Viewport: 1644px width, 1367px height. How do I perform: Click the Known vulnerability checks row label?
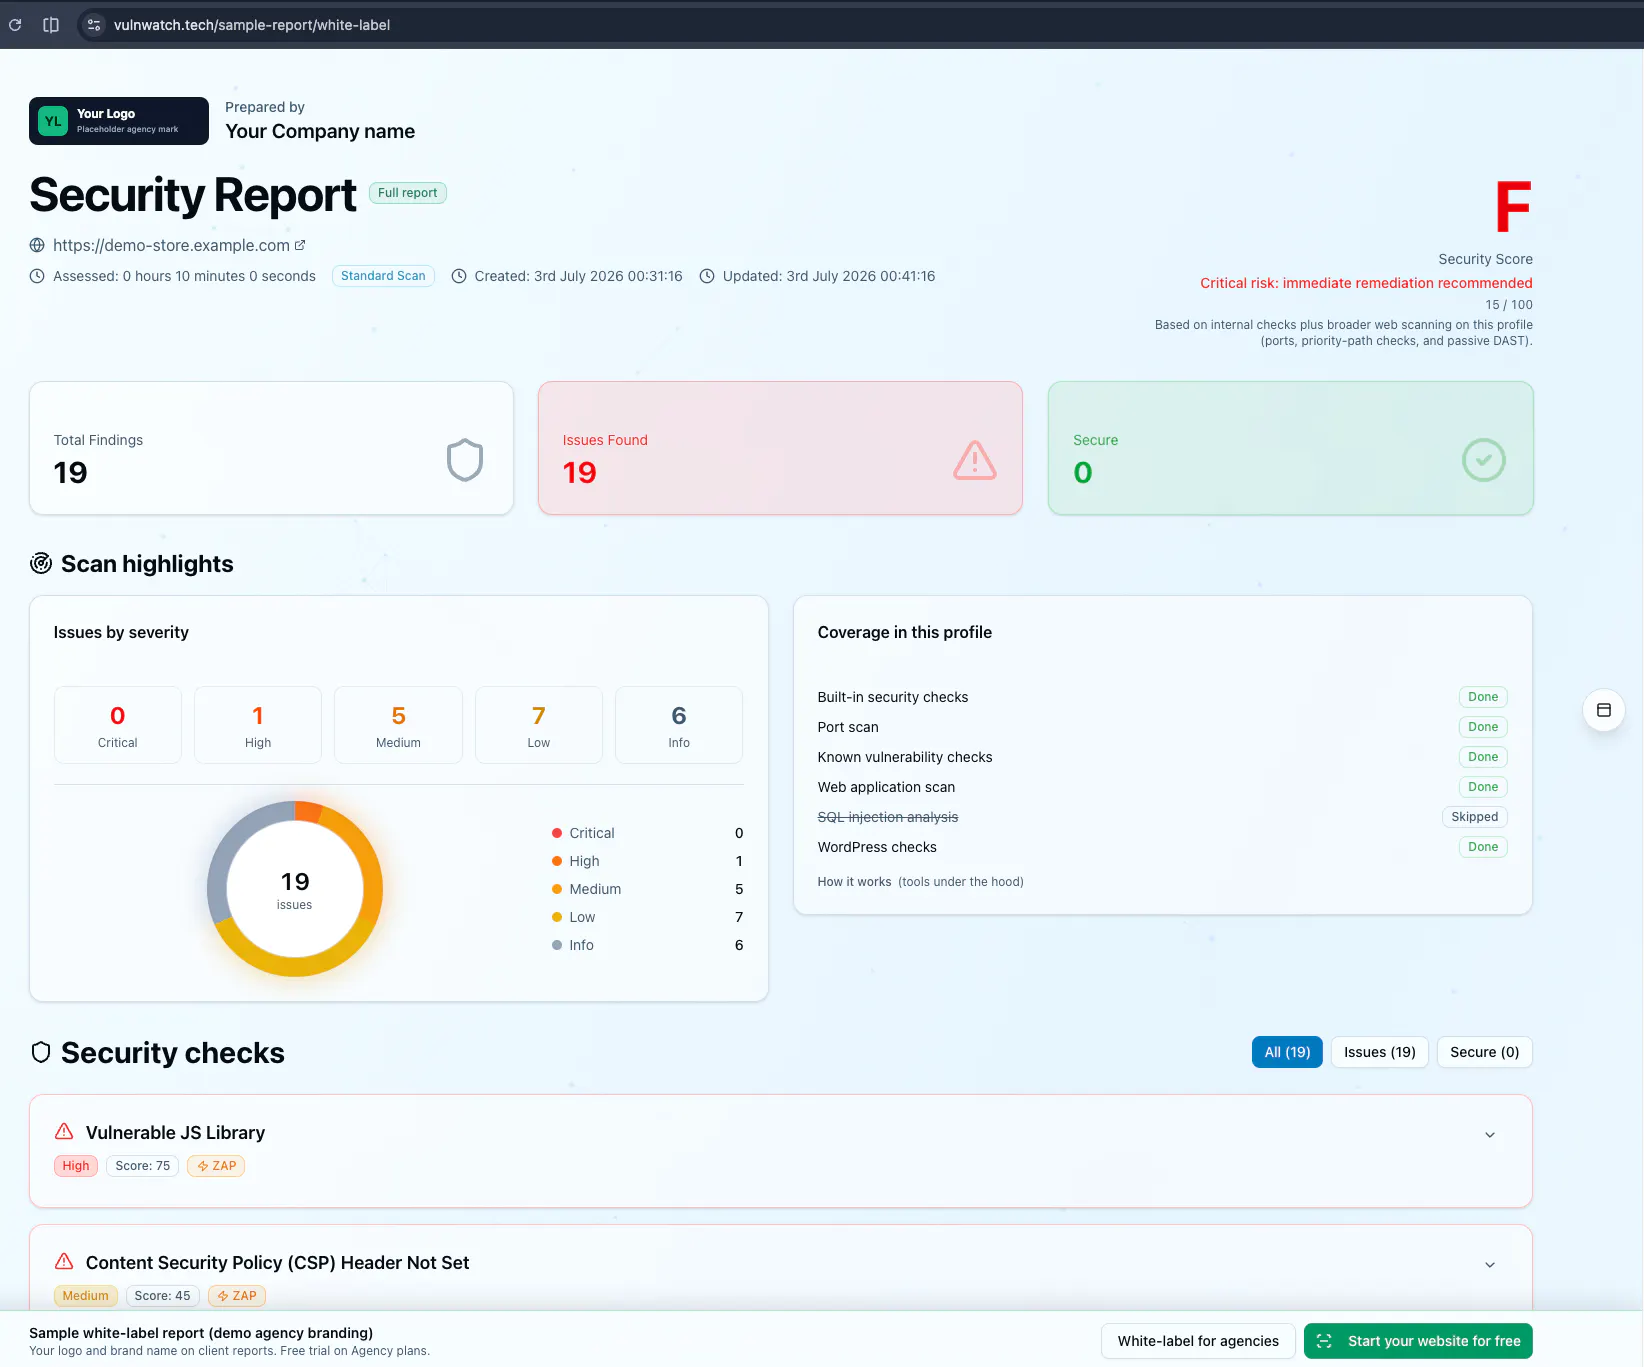905,757
